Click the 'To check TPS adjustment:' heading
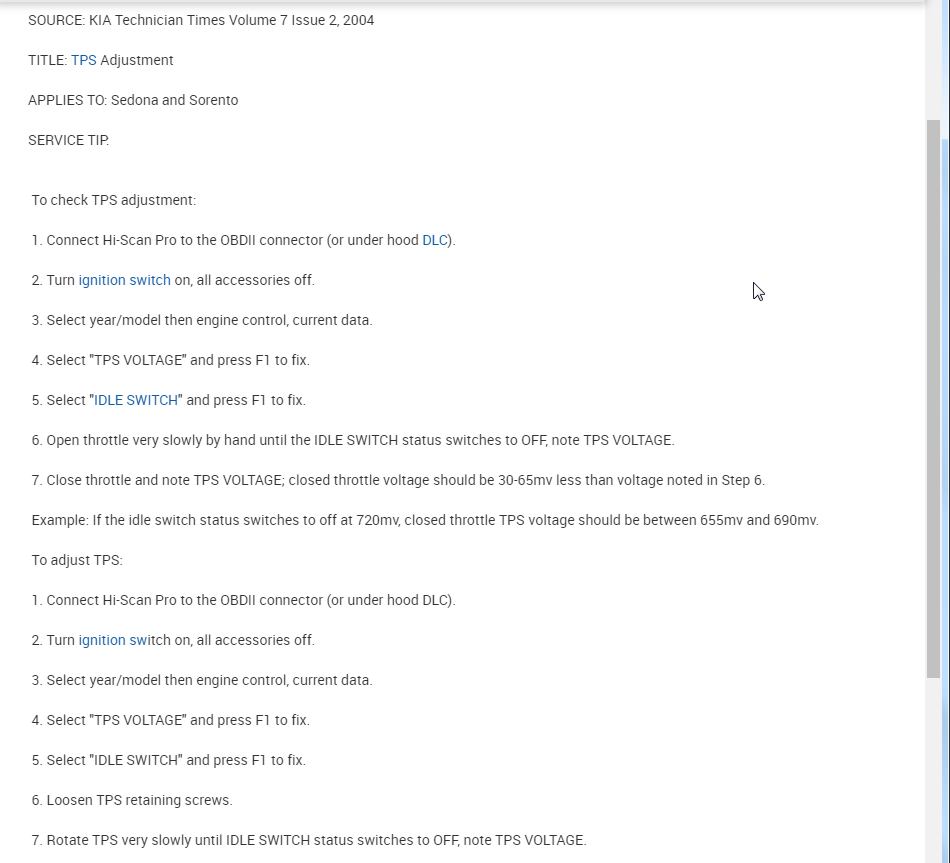Image resolution: width=950 pixels, height=863 pixels. coord(113,200)
